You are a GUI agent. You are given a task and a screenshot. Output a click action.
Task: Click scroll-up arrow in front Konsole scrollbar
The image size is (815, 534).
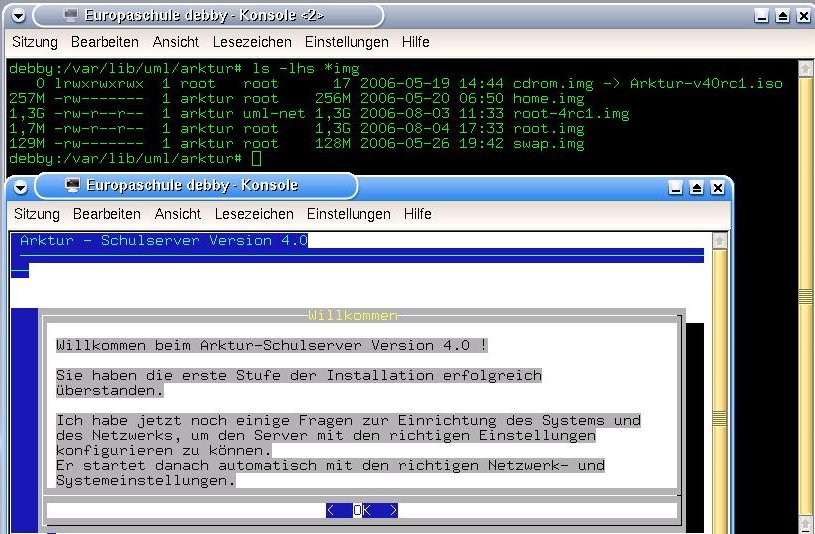coord(719,241)
